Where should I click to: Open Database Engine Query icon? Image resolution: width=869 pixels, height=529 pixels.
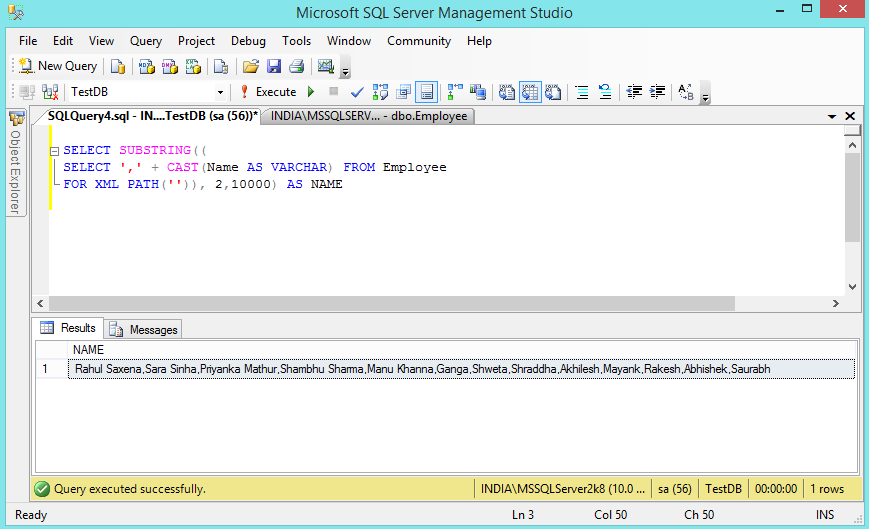point(117,66)
